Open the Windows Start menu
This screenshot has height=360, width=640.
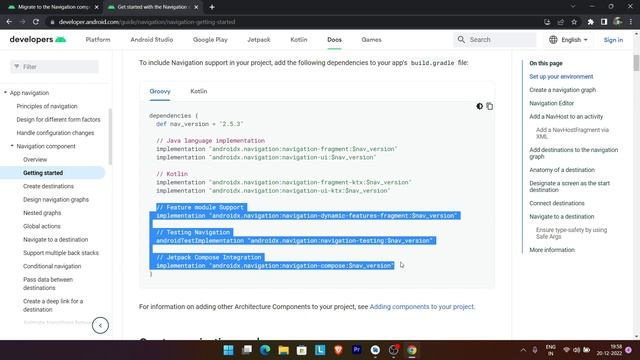pos(229,350)
